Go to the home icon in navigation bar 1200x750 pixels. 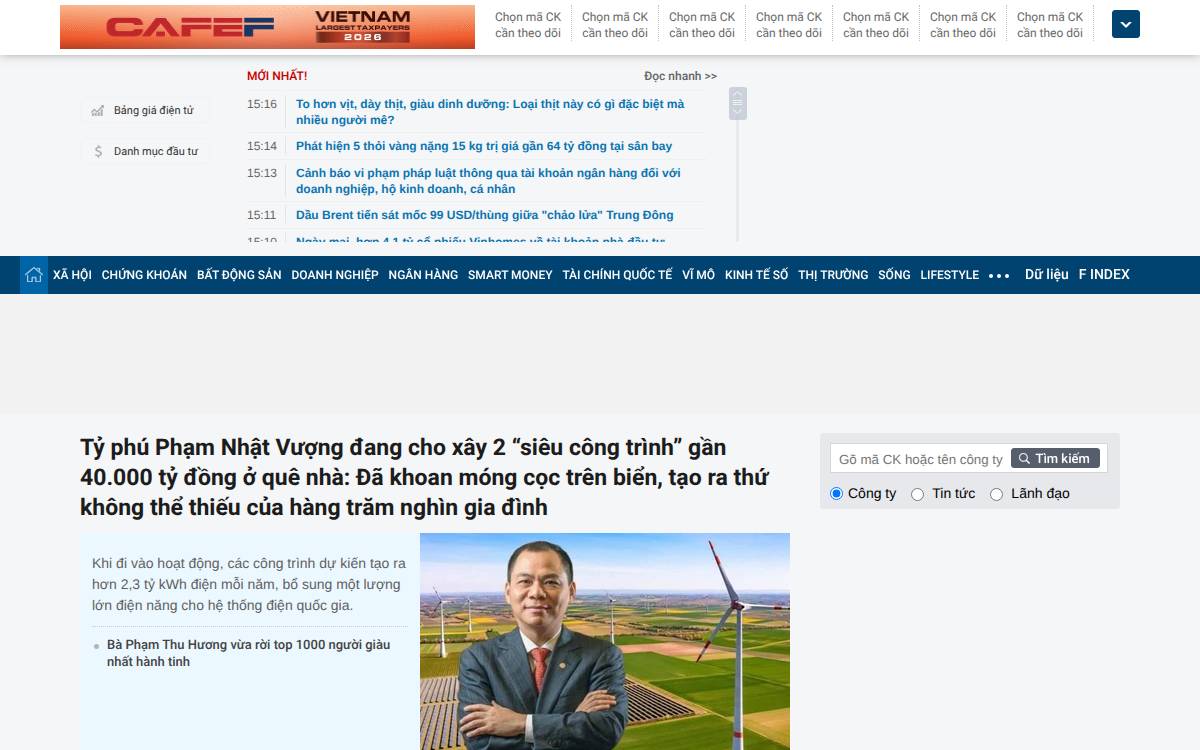point(34,275)
